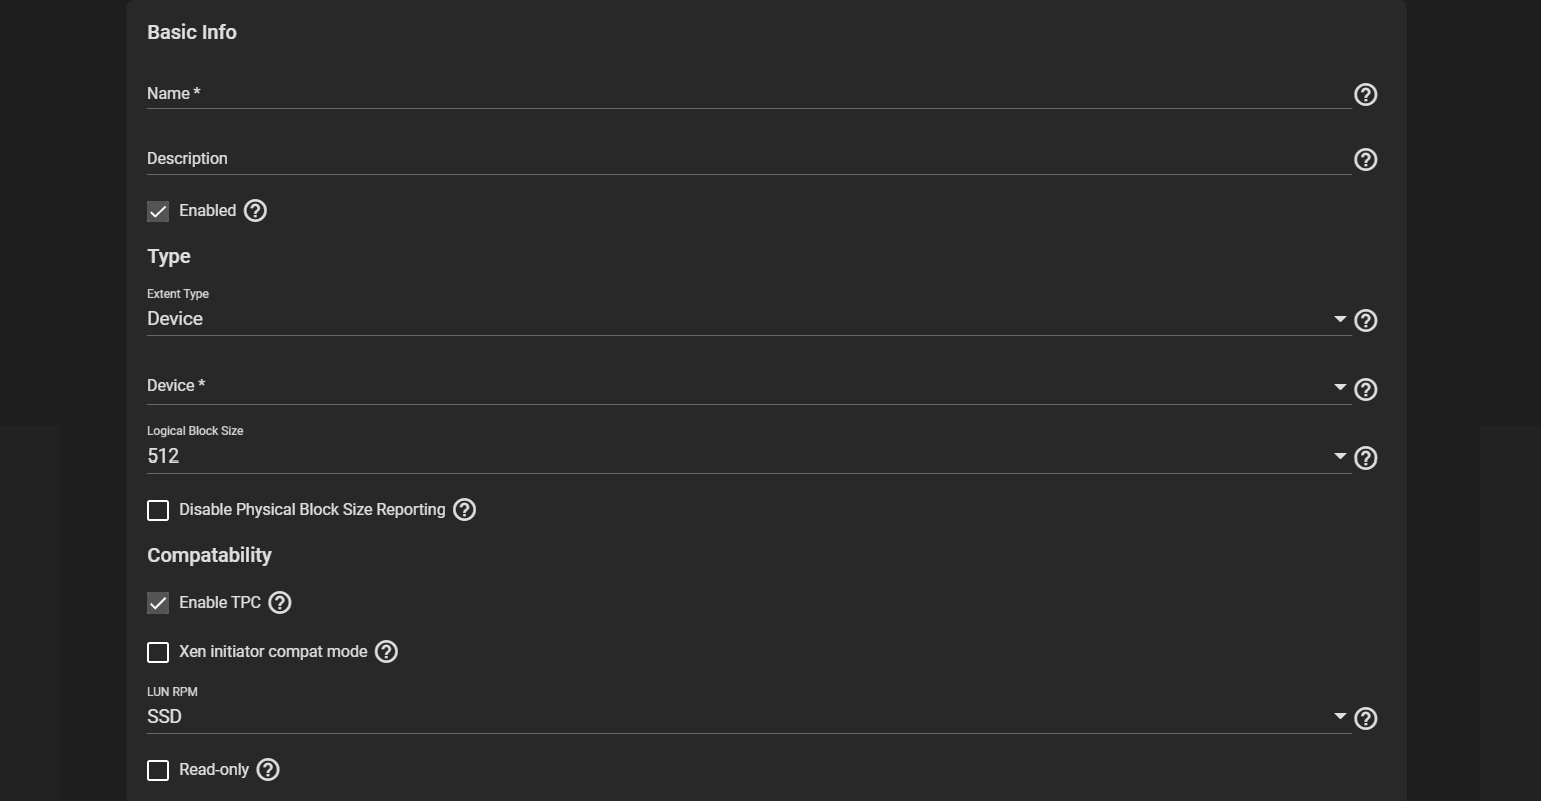Viewport: 1541px width, 801px height.
Task: Show help for Enable TPC
Action: click(x=280, y=602)
